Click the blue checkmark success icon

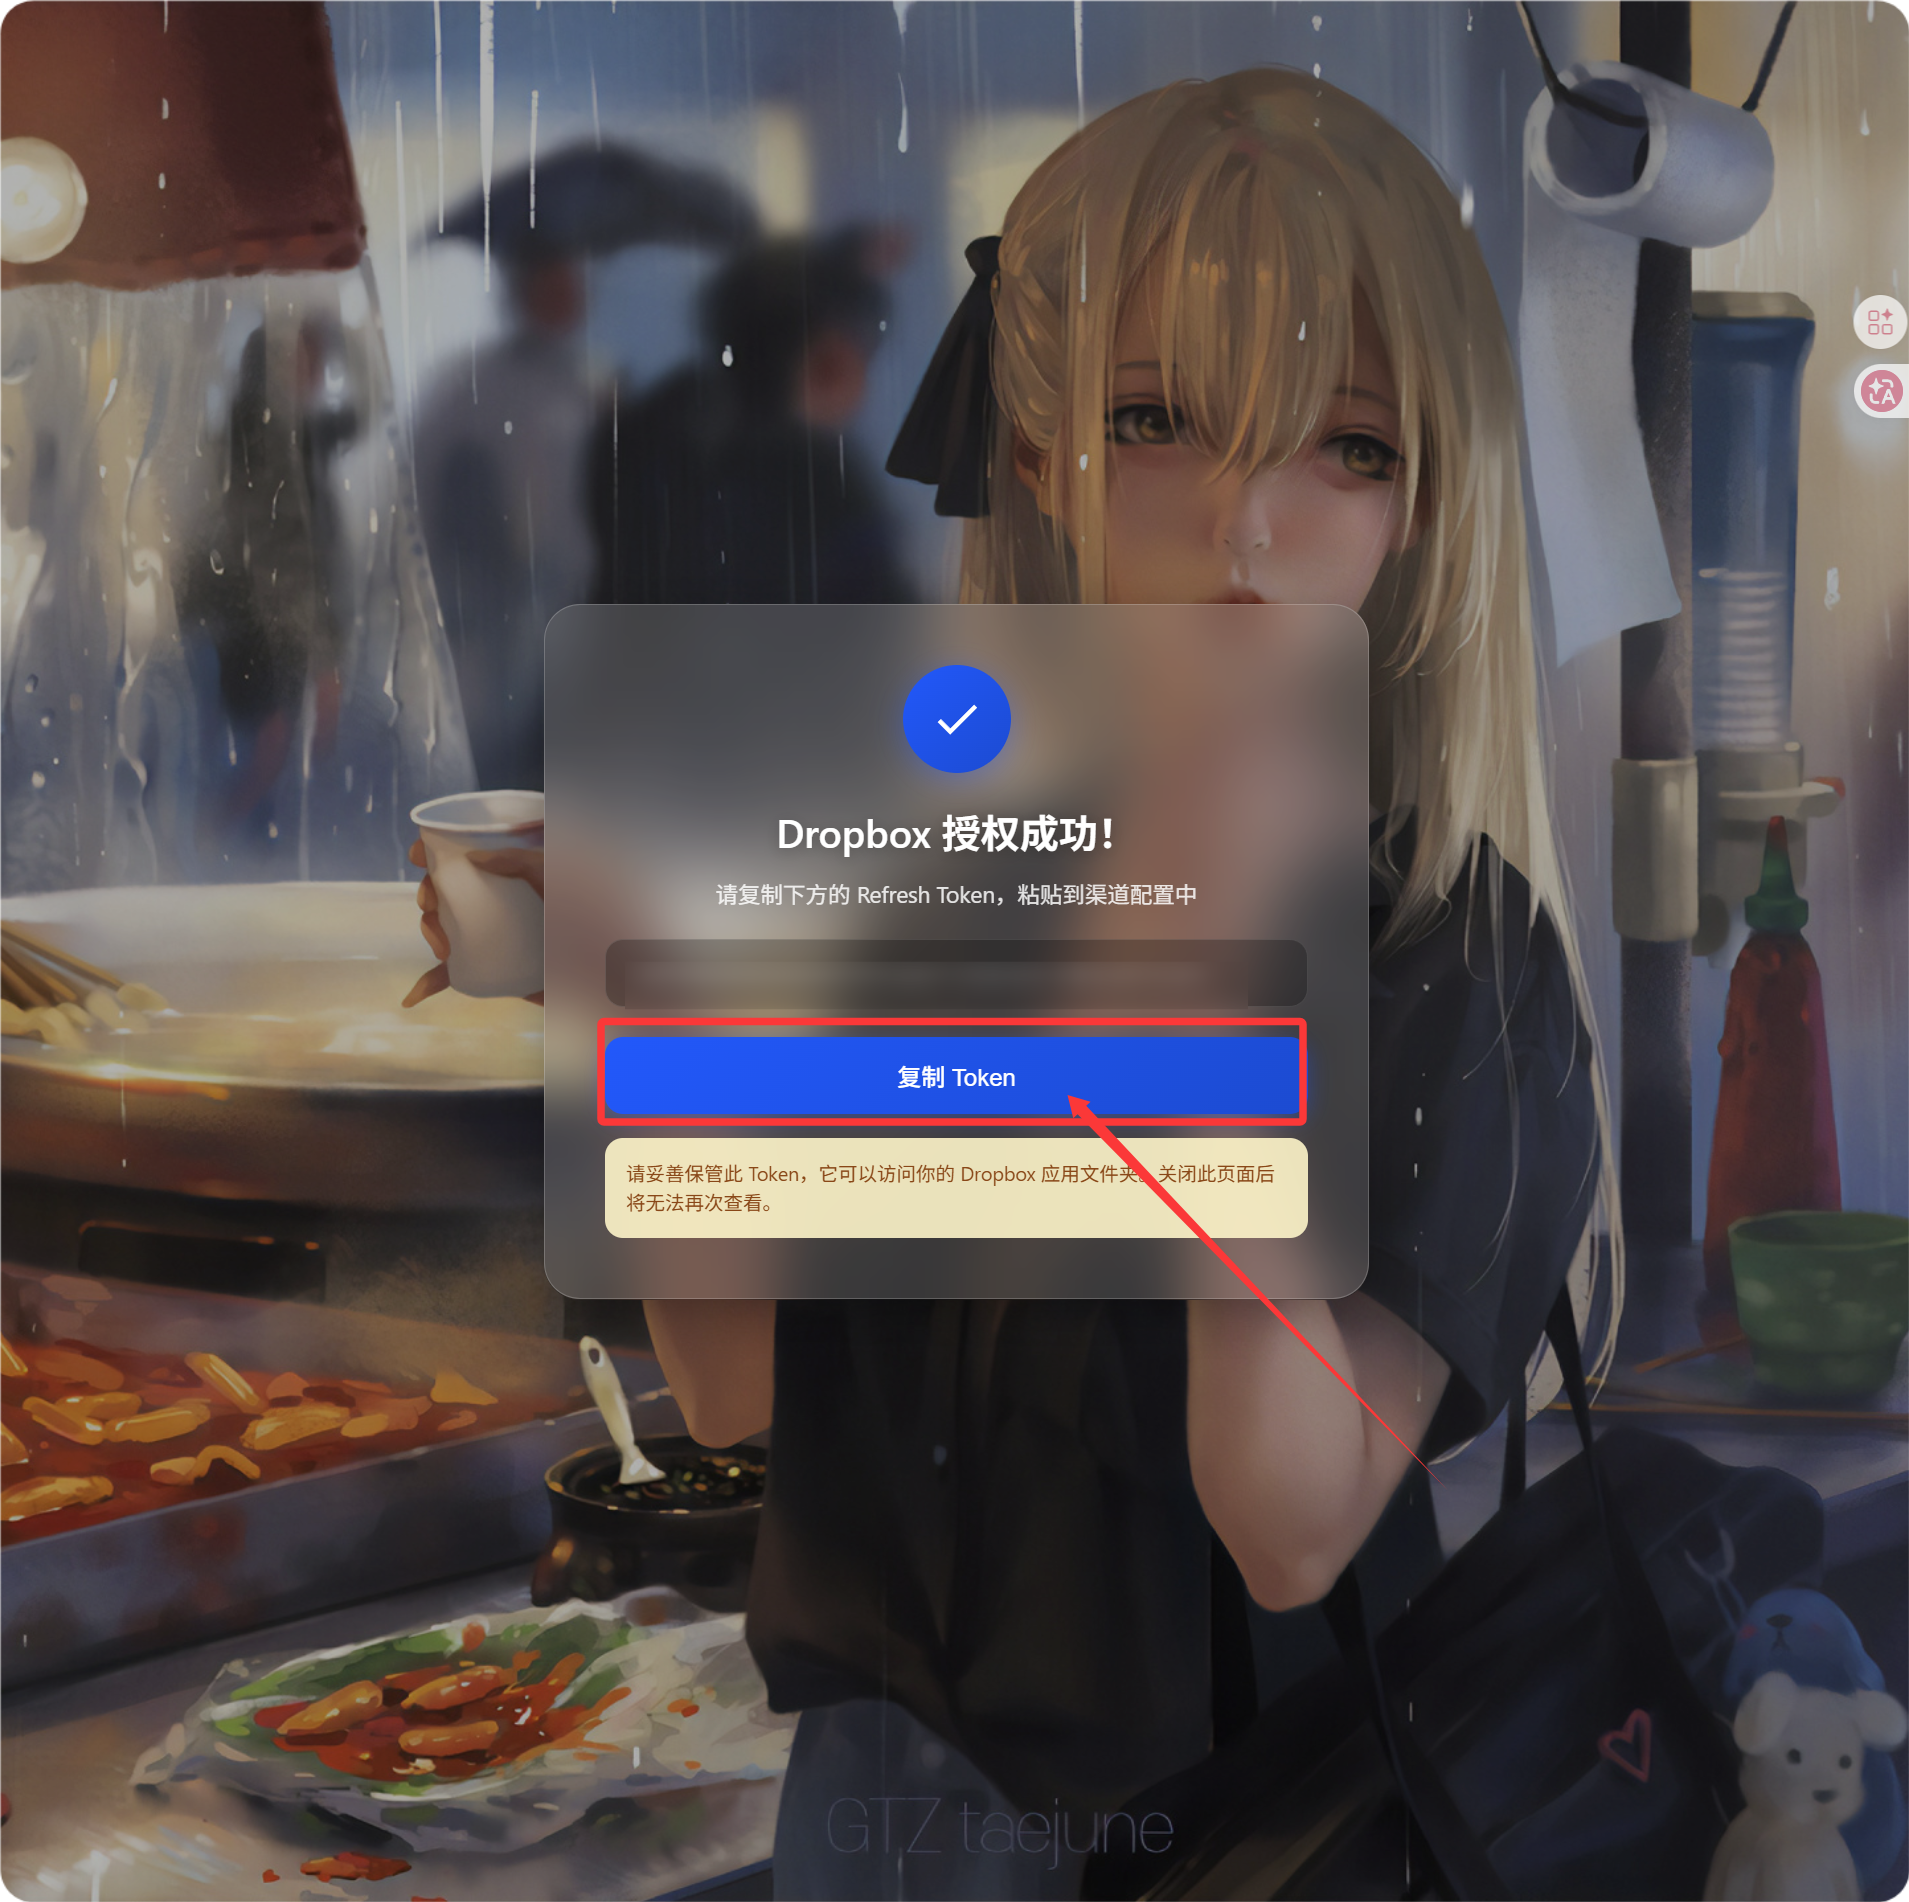(956, 719)
